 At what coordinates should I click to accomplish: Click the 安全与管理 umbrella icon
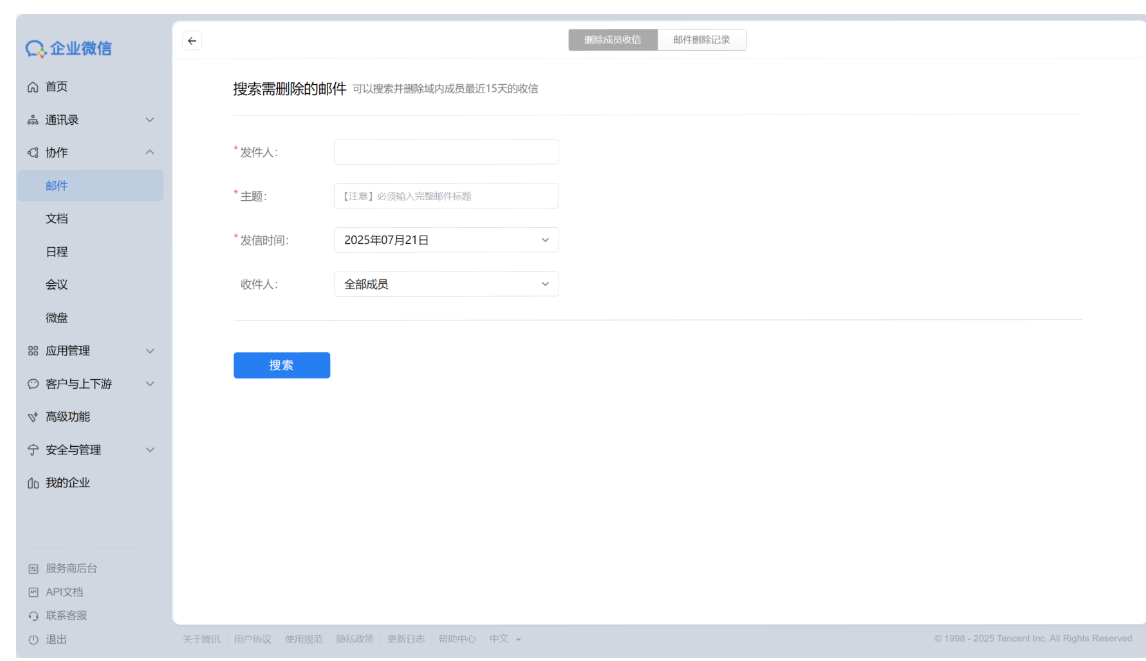(33, 450)
